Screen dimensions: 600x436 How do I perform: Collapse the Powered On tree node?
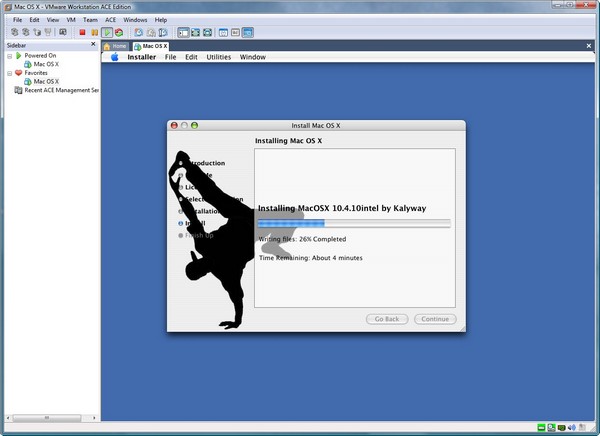pos(10,56)
